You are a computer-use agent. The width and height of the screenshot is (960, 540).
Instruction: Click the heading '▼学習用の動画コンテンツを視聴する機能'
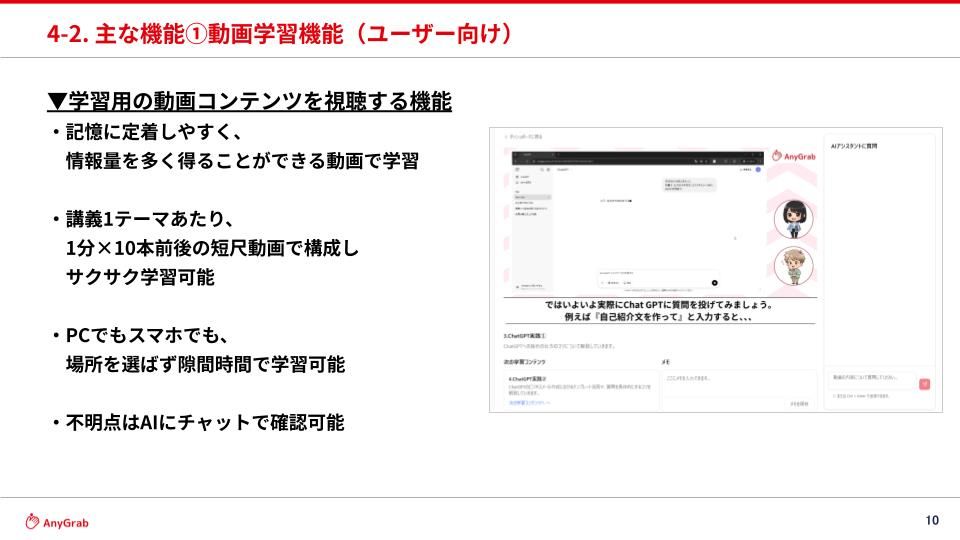point(250,101)
